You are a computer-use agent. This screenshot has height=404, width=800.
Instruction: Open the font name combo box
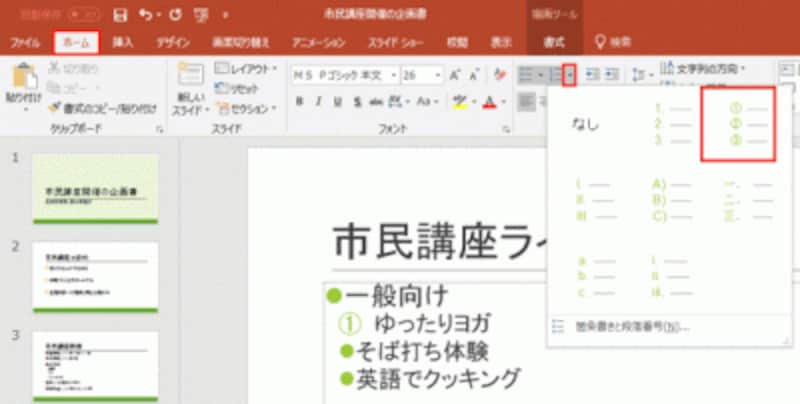pos(345,75)
